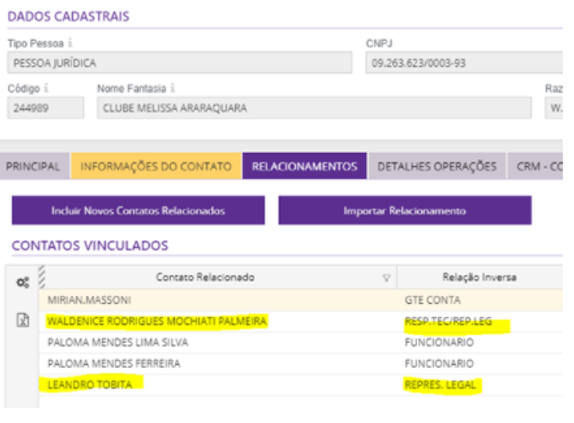Select the WALDENICE RODRIGUES MOCHIATI PALMEIRA row
Viewport: 574px width, 423px height.
(301, 321)
